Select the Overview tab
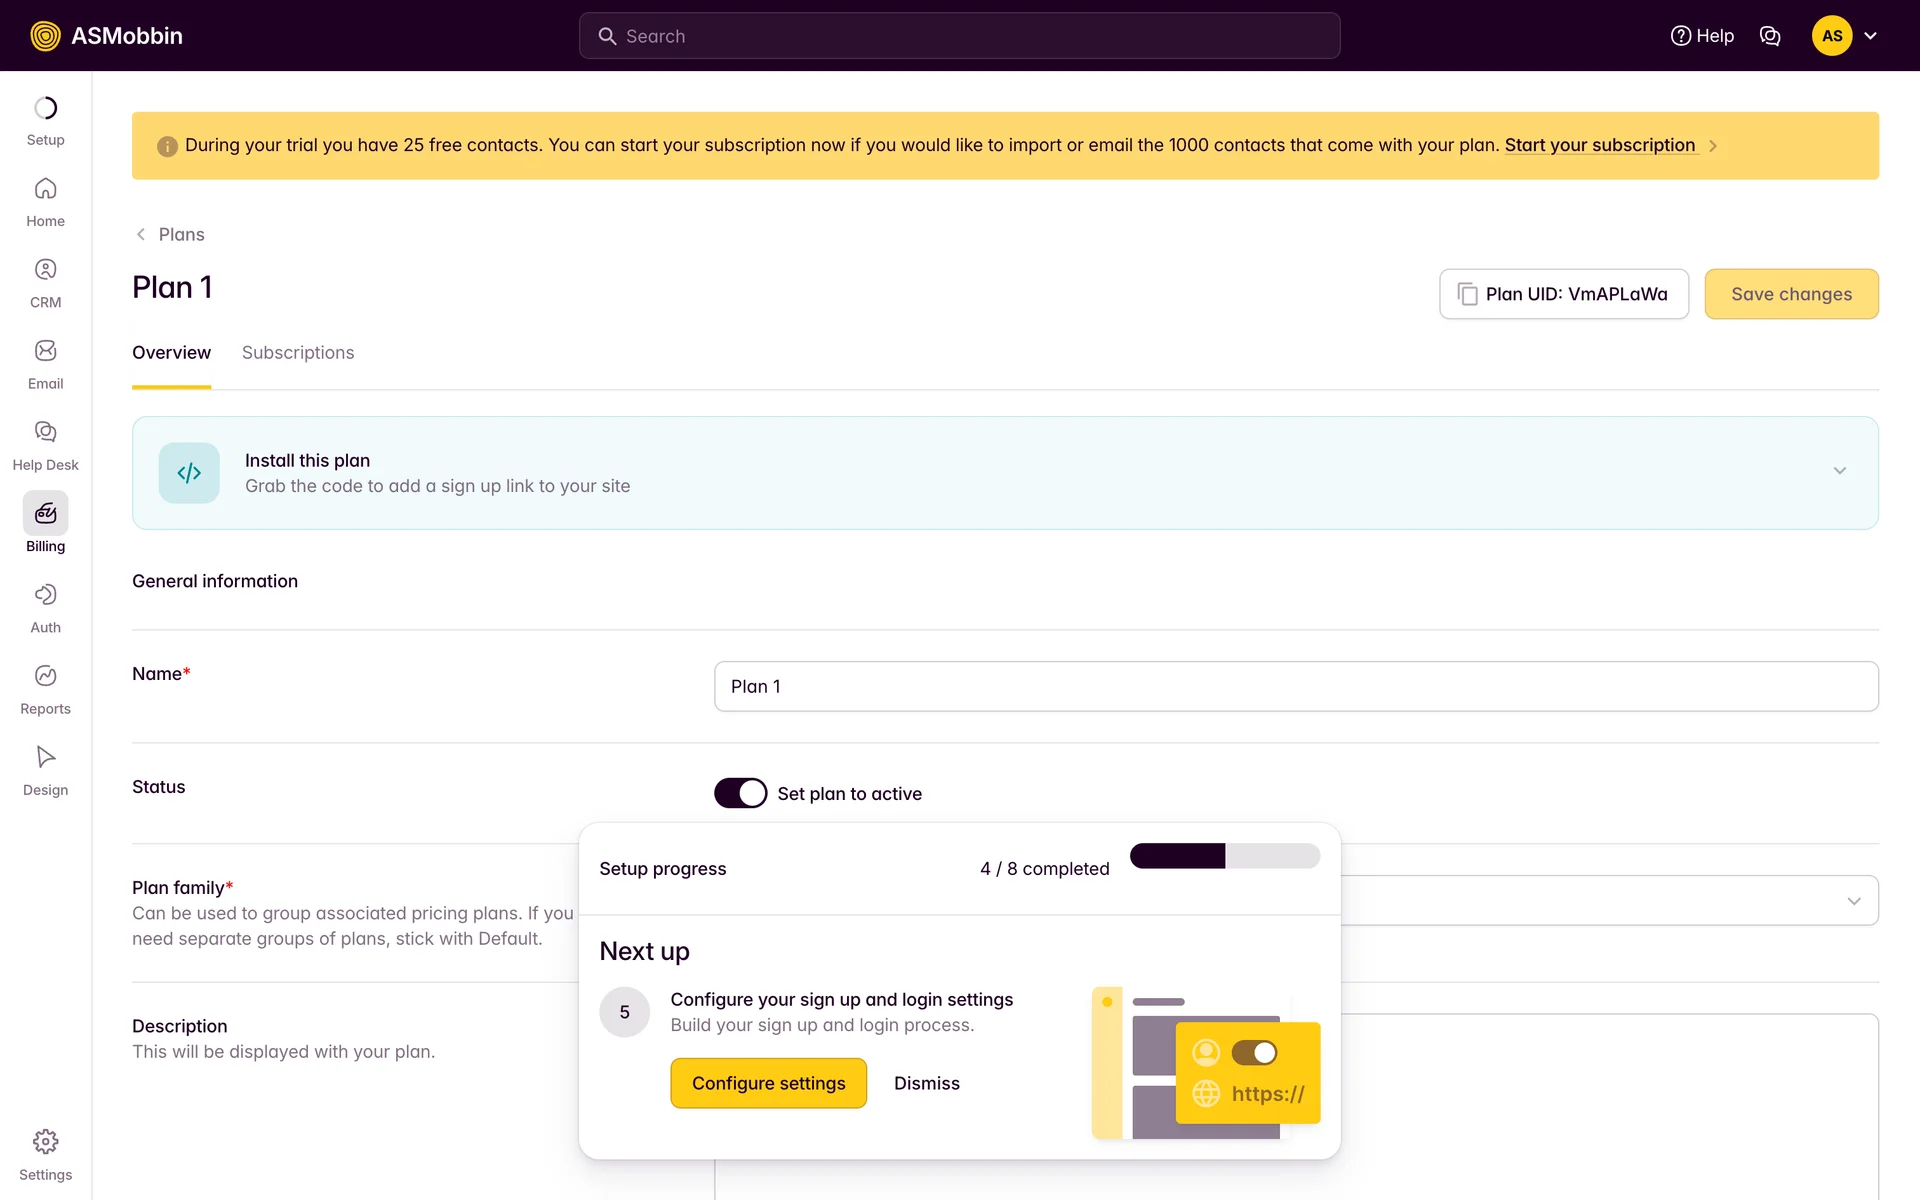Image resolution: width=1920 pixels, height=1200 pixels. 171,353
